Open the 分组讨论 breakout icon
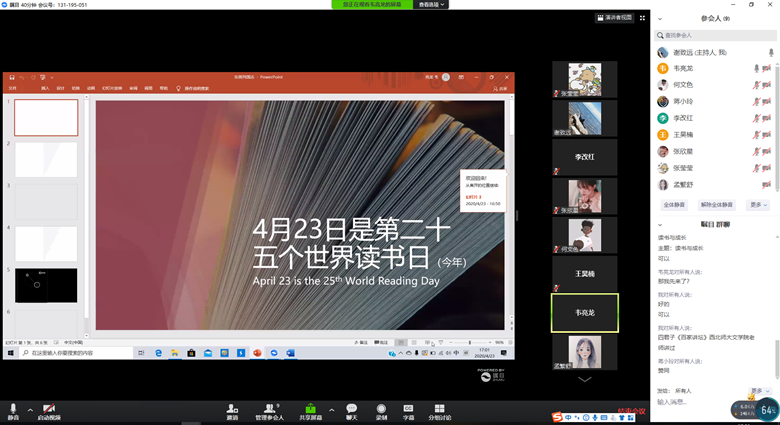 click(439, 408)
